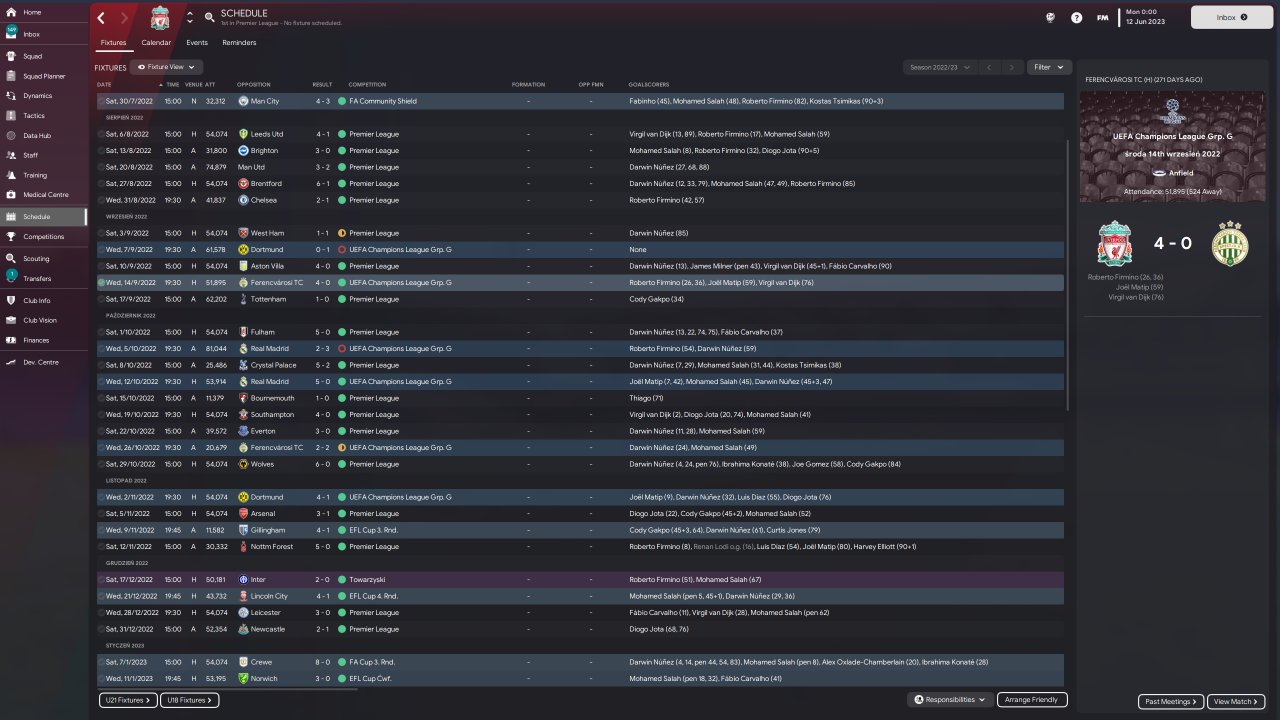Switch to the Reminders tab
1280x720 pixels.
pos(239,43)
